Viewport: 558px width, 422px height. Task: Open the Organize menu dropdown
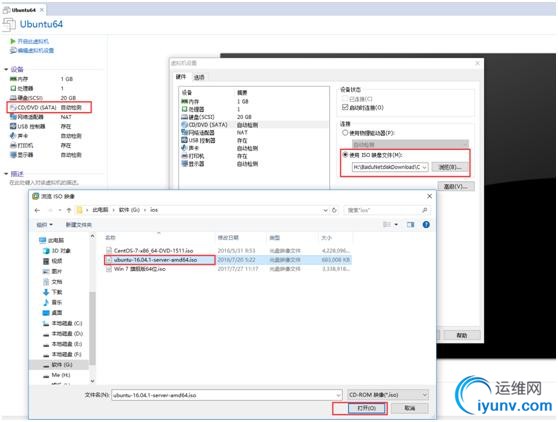(45, 225)
